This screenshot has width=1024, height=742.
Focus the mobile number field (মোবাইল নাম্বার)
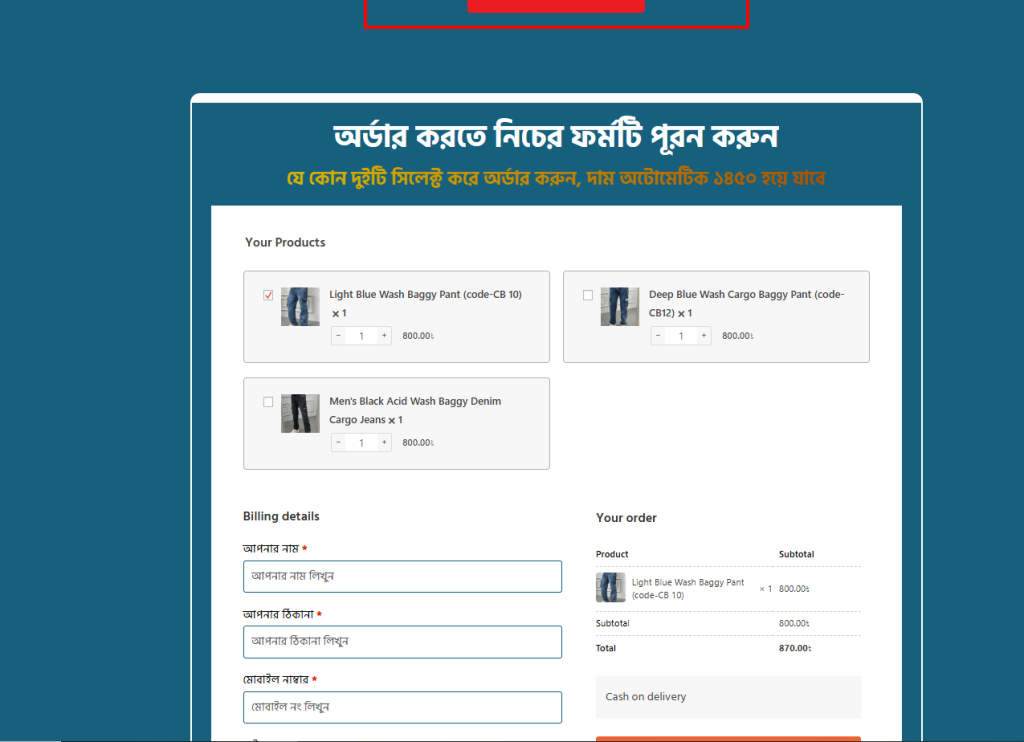pos(402,707)
